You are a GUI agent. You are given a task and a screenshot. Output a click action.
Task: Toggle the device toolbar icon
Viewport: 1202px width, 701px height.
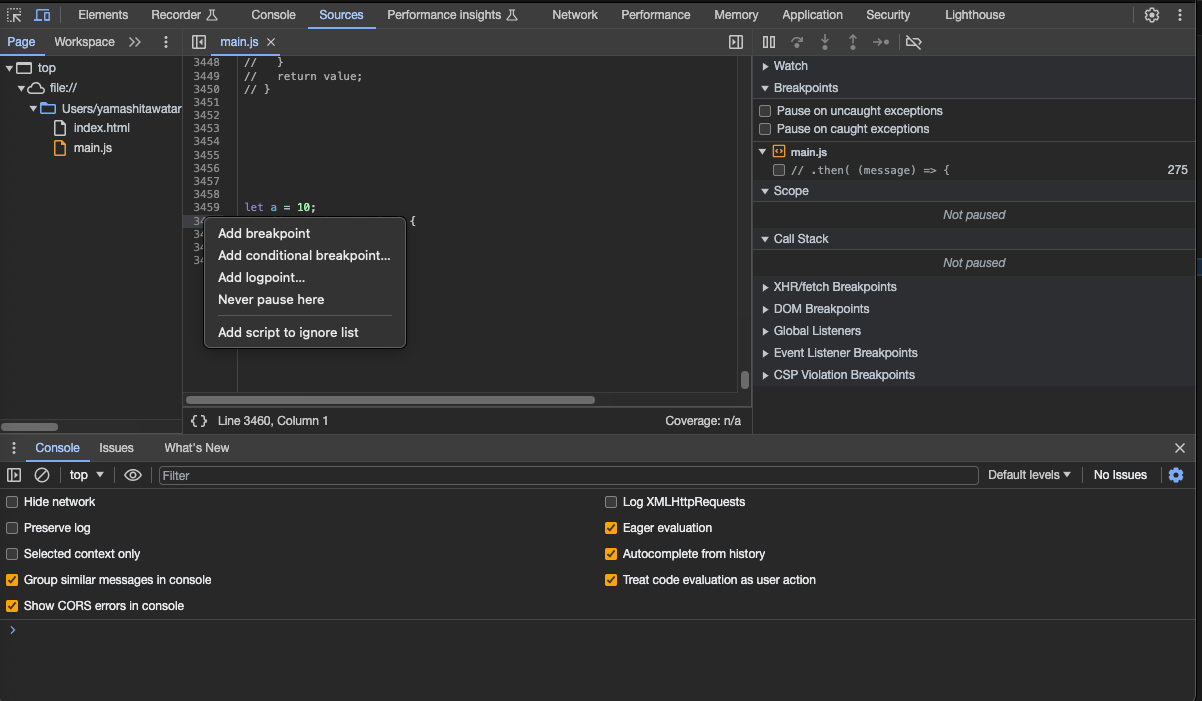tap(42, 15)
